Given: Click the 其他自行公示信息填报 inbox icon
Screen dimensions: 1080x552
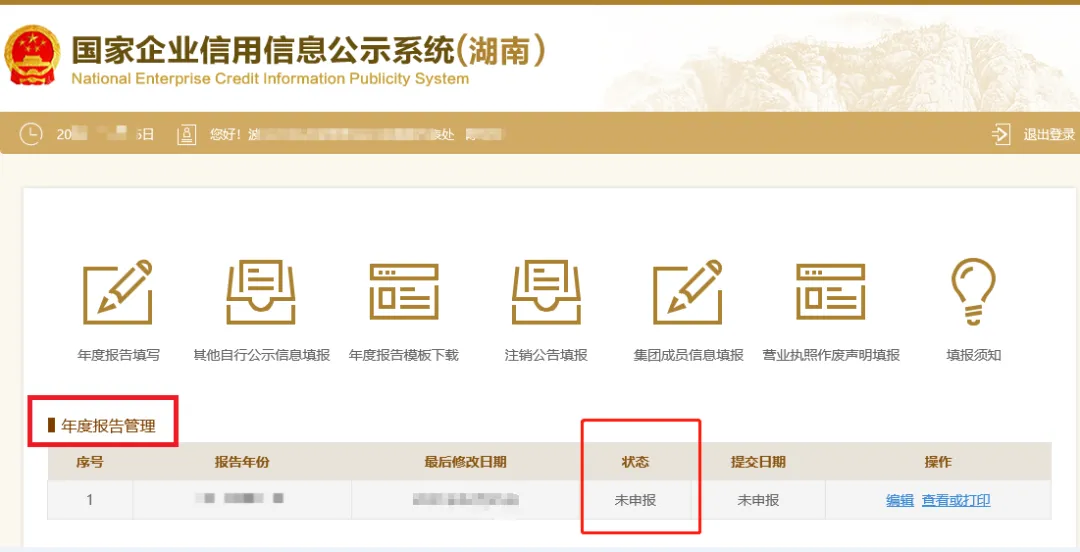Looking at the screenshot, I should pos(261,292).
